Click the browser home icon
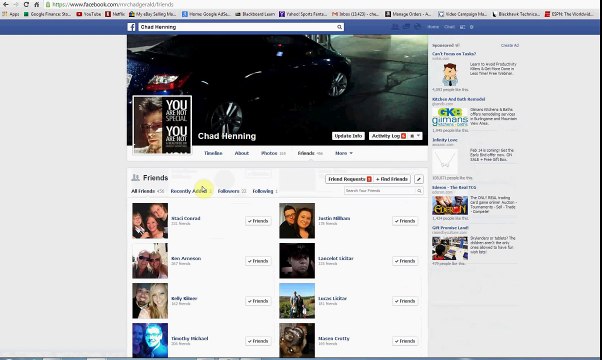The height and width of the screenshot is (360, 602). click(36, 4)
